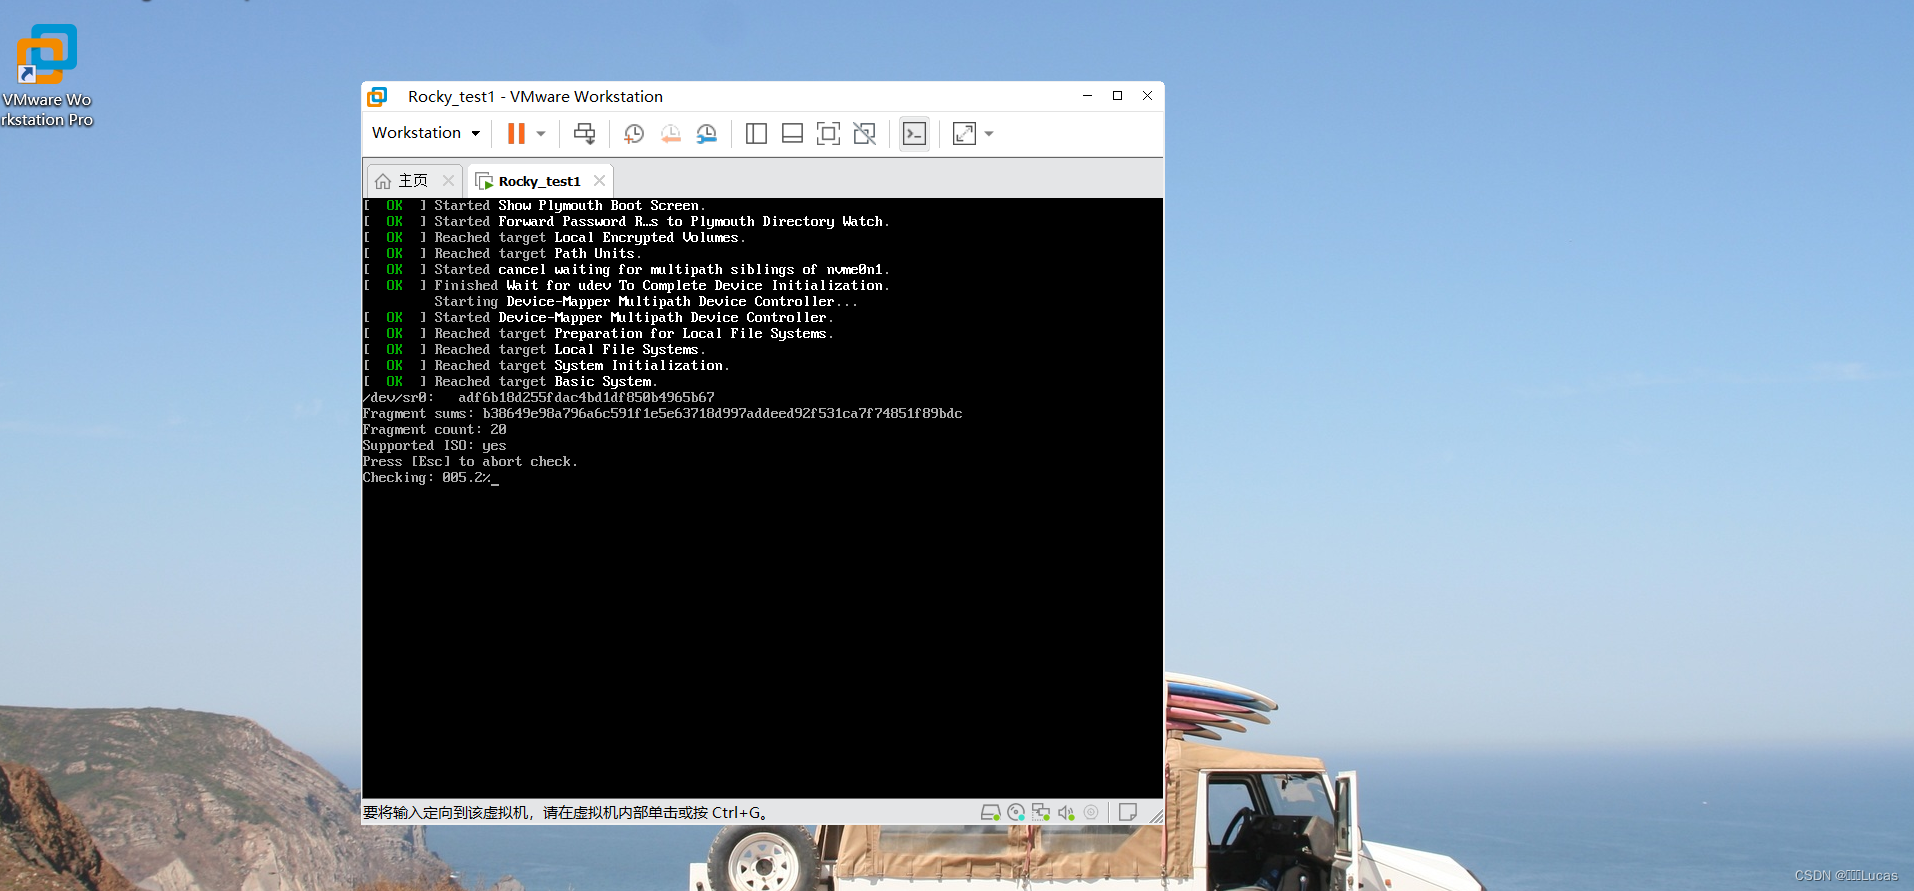This screenshot has height=891, width=1914.
Task: Open the message log note icon
Action: click(1128, 812)
